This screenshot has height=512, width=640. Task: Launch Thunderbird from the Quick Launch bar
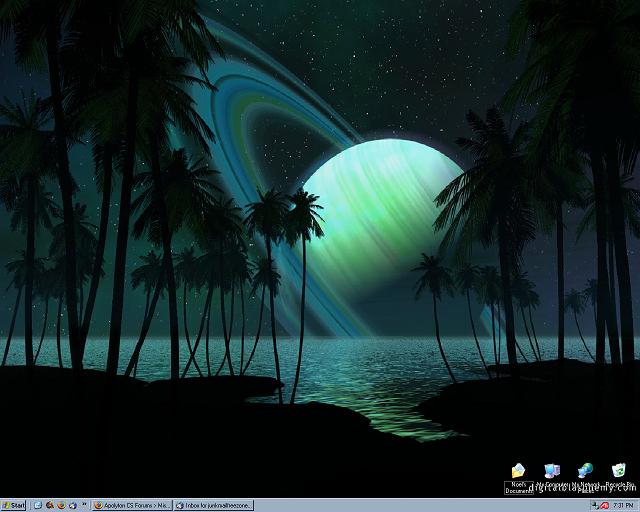[x=72, y=506]
